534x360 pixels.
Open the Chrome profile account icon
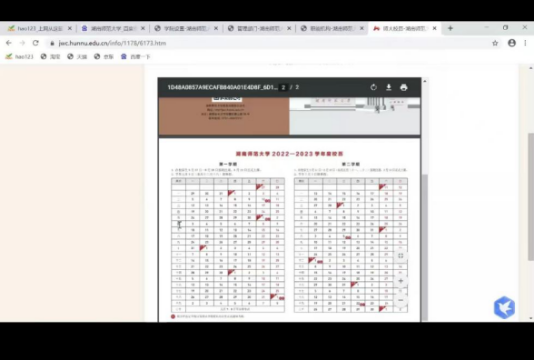click(512, 43)
